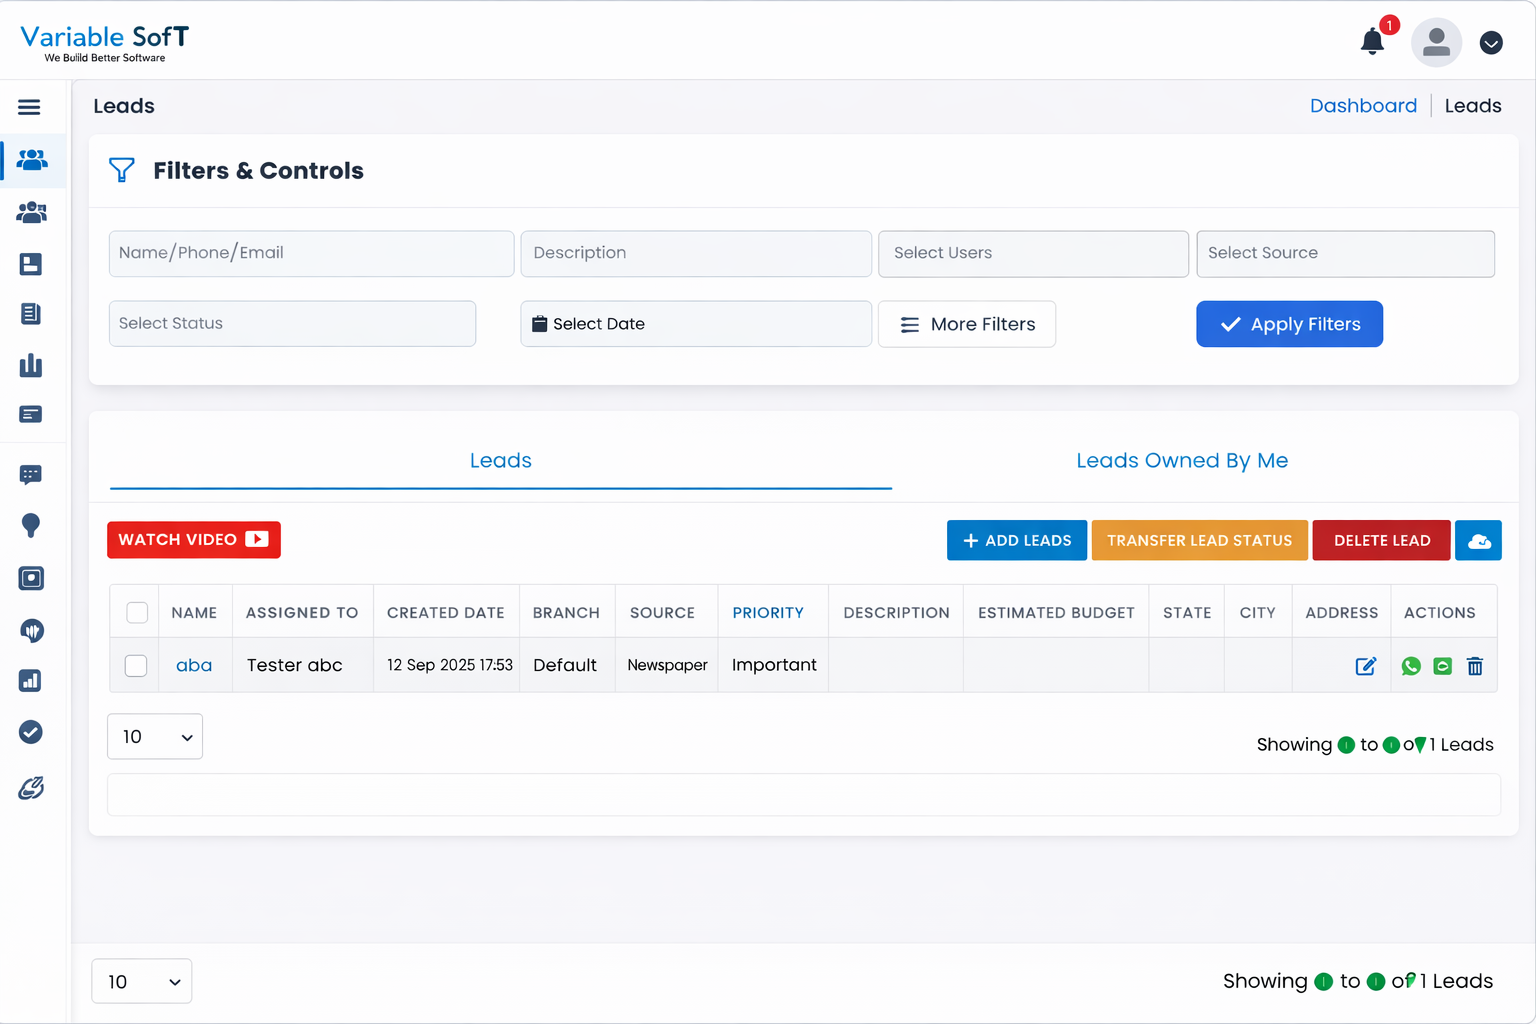Expand the profile dropdown arrow
Image resolution: width=1536 pixels, height=1024 pixels.
coord(1490,43)
